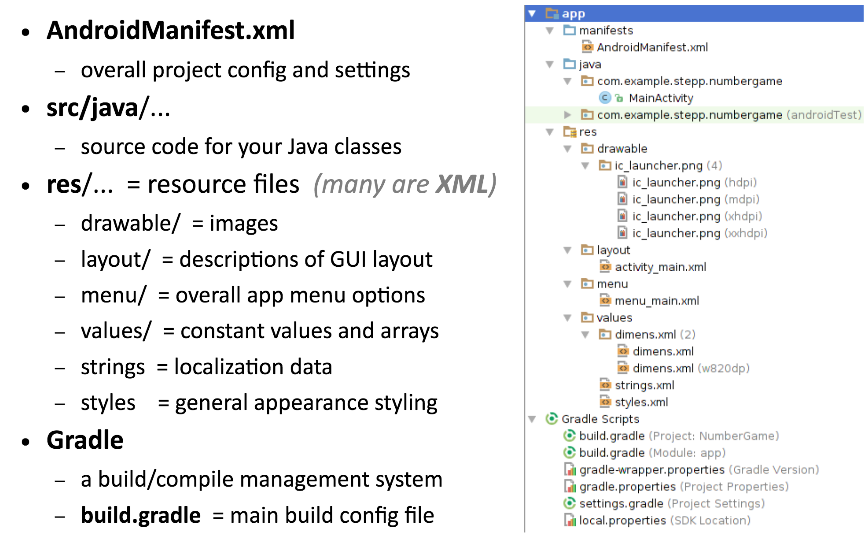Collapse the drawable folder arrow

tap(568, 149)
